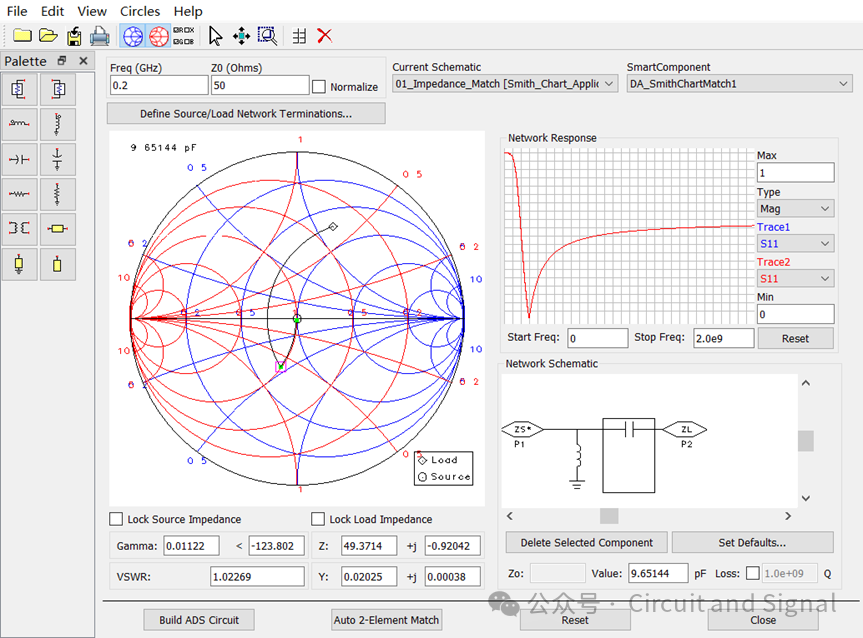Open the Edit menu

coord(52,11)
